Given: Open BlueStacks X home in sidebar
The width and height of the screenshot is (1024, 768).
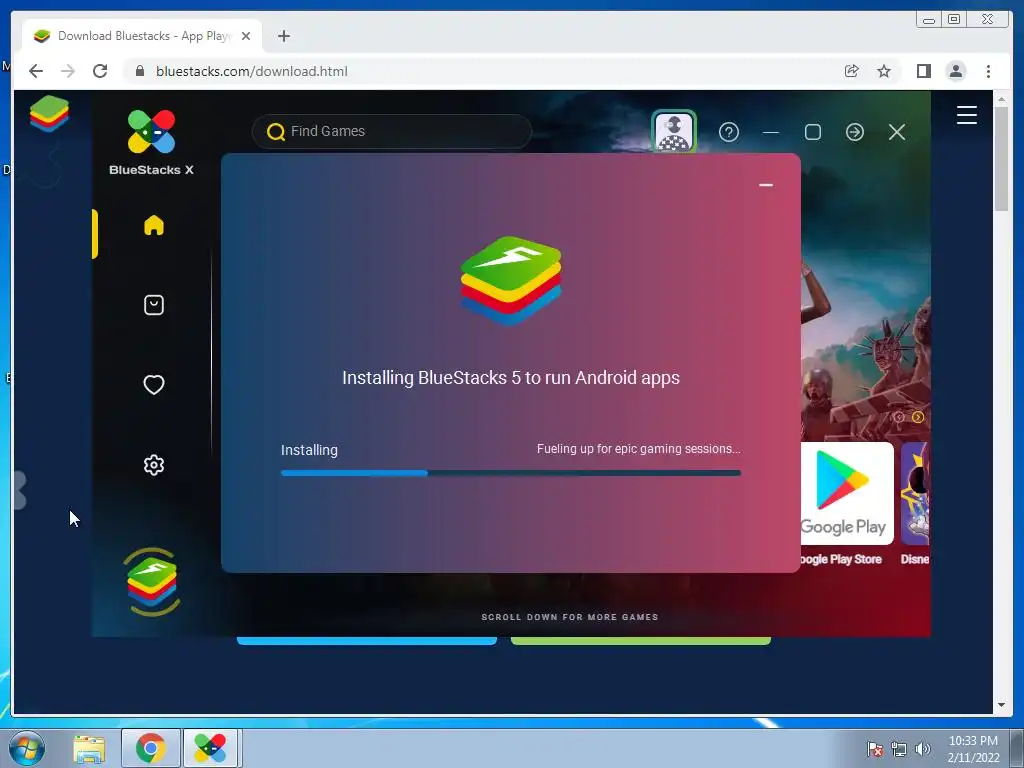Looking at the screenshot, I should [x=153, y=225].
